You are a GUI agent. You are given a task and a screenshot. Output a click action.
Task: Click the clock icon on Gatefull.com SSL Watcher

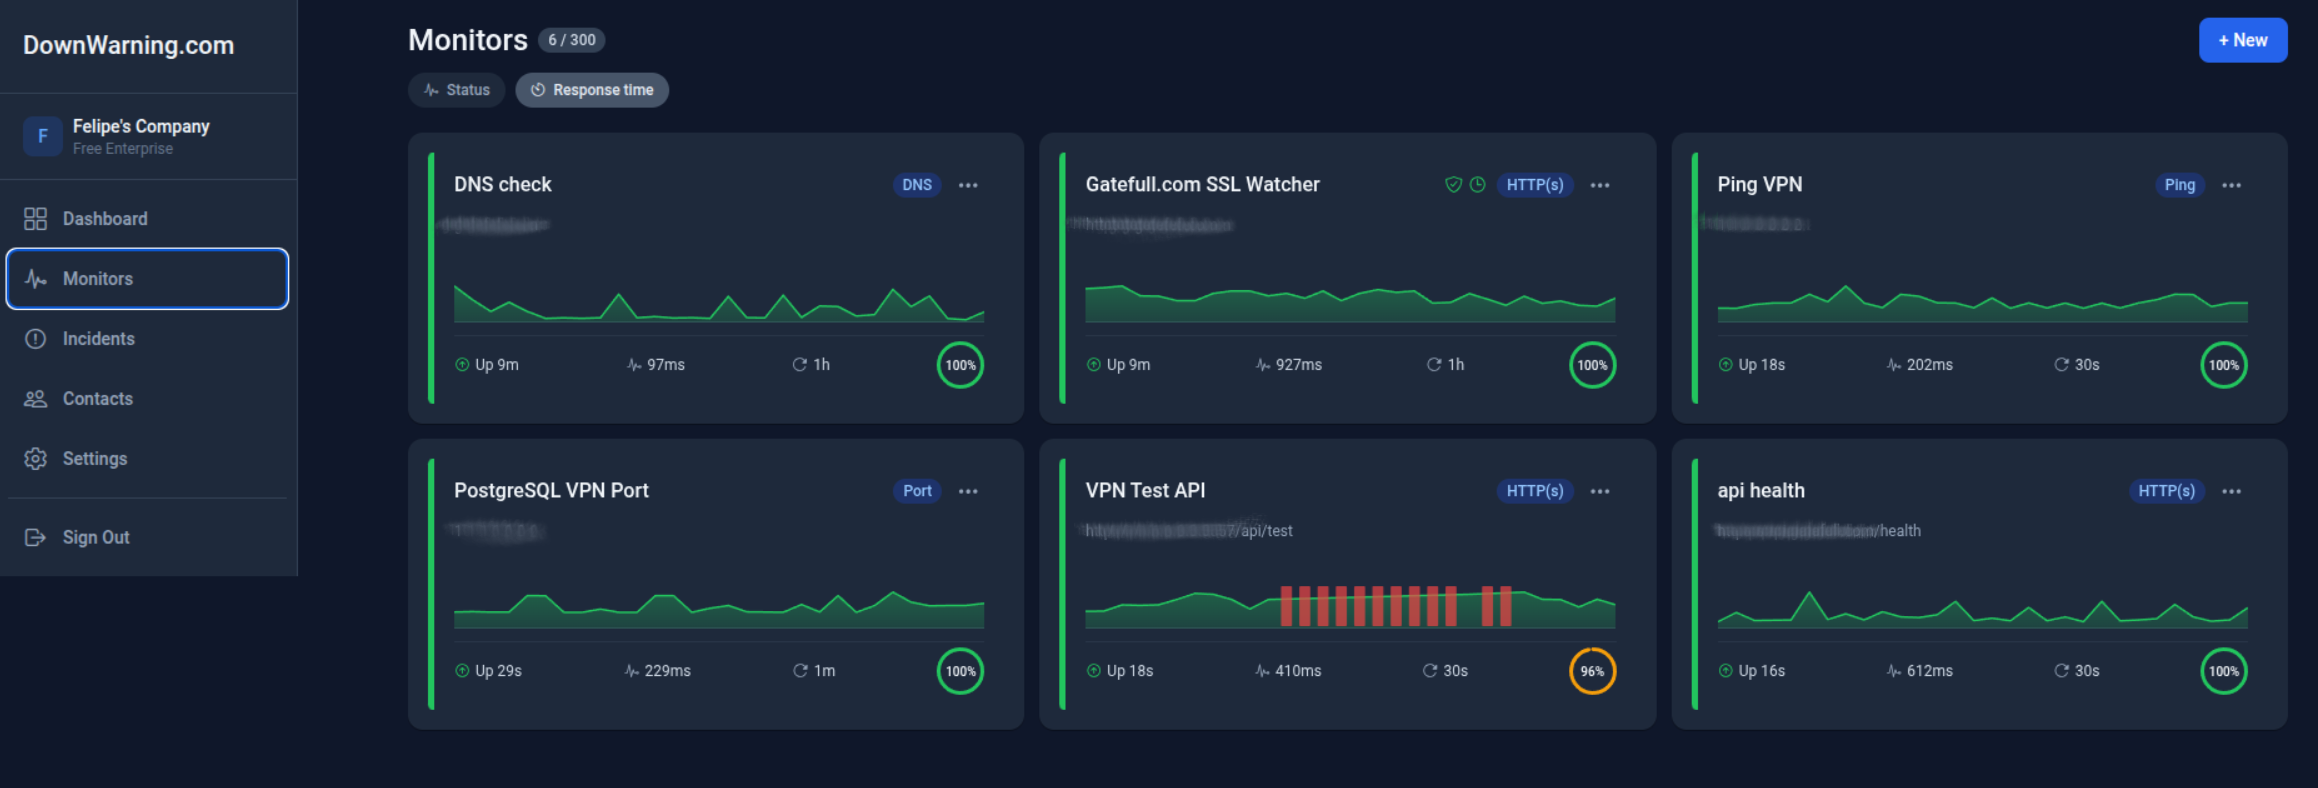click(1477, 185)
